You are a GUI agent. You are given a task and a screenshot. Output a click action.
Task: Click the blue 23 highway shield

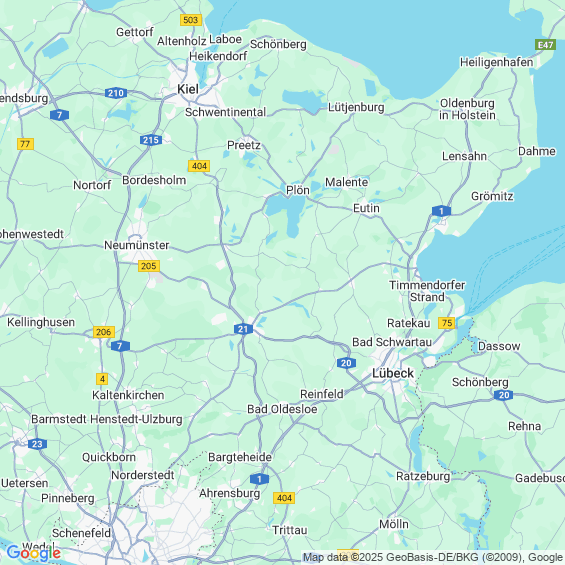click(x=37, y=444)
